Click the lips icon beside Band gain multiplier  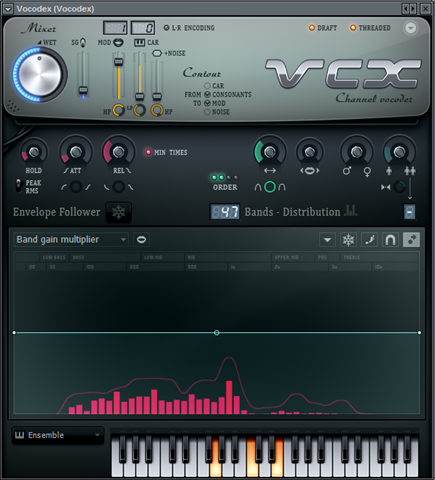141,239
